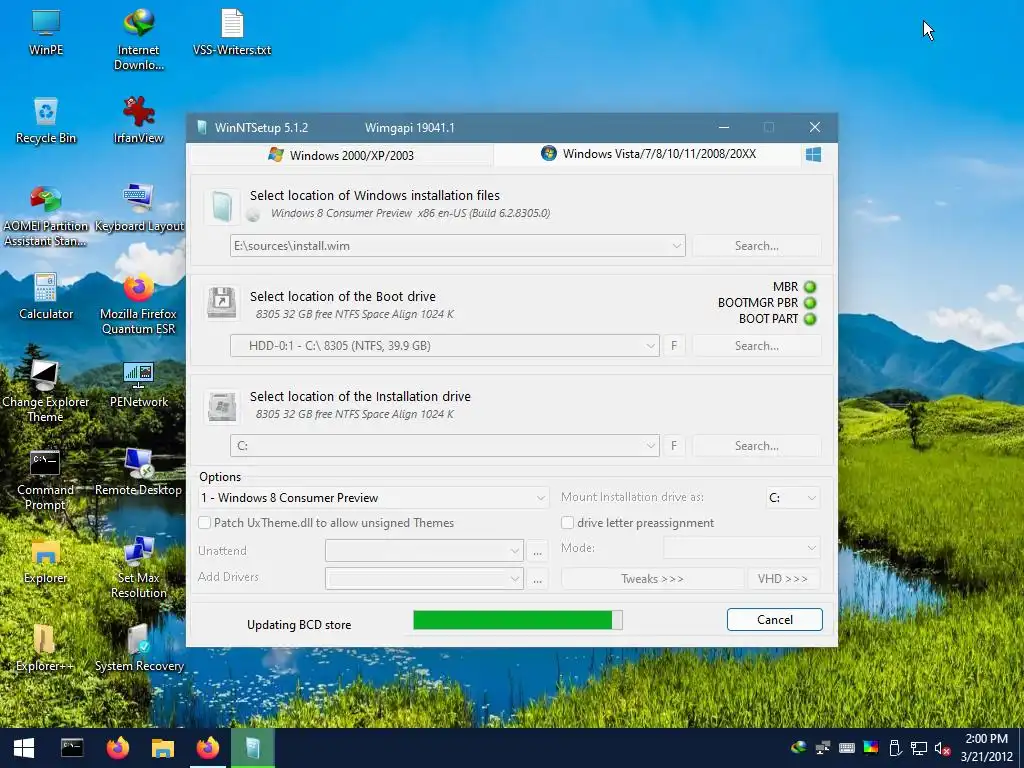Click the green MBR status indicator
Image resolution: width=1024 pixels, height=768 pixels.
810,287
